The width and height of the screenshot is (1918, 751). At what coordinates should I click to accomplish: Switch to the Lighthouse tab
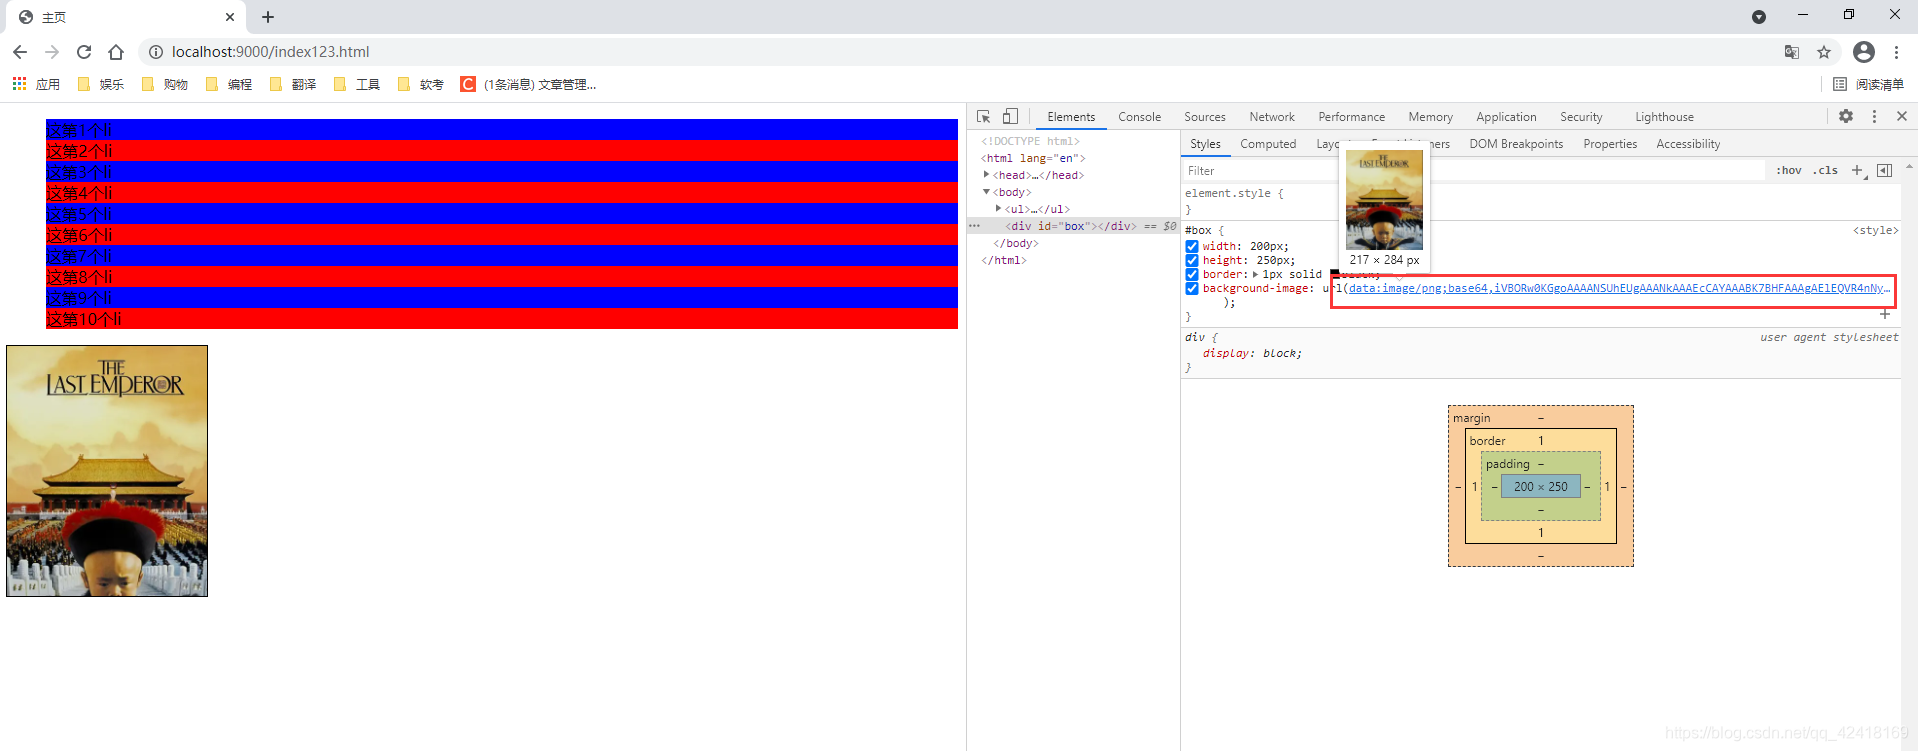[1664, 117]
